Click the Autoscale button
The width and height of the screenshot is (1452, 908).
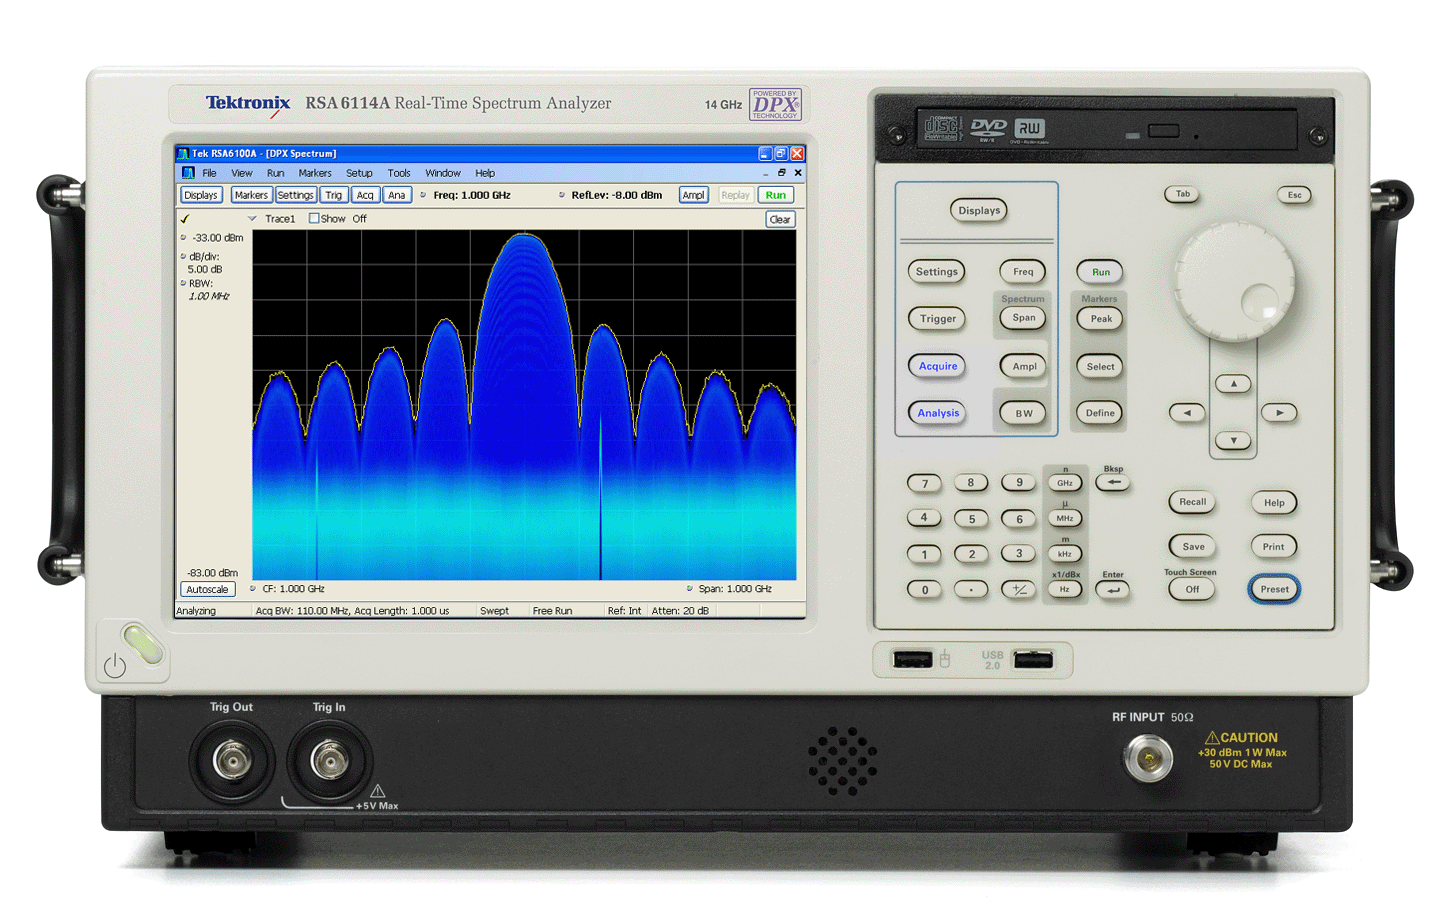pos(208,590)
